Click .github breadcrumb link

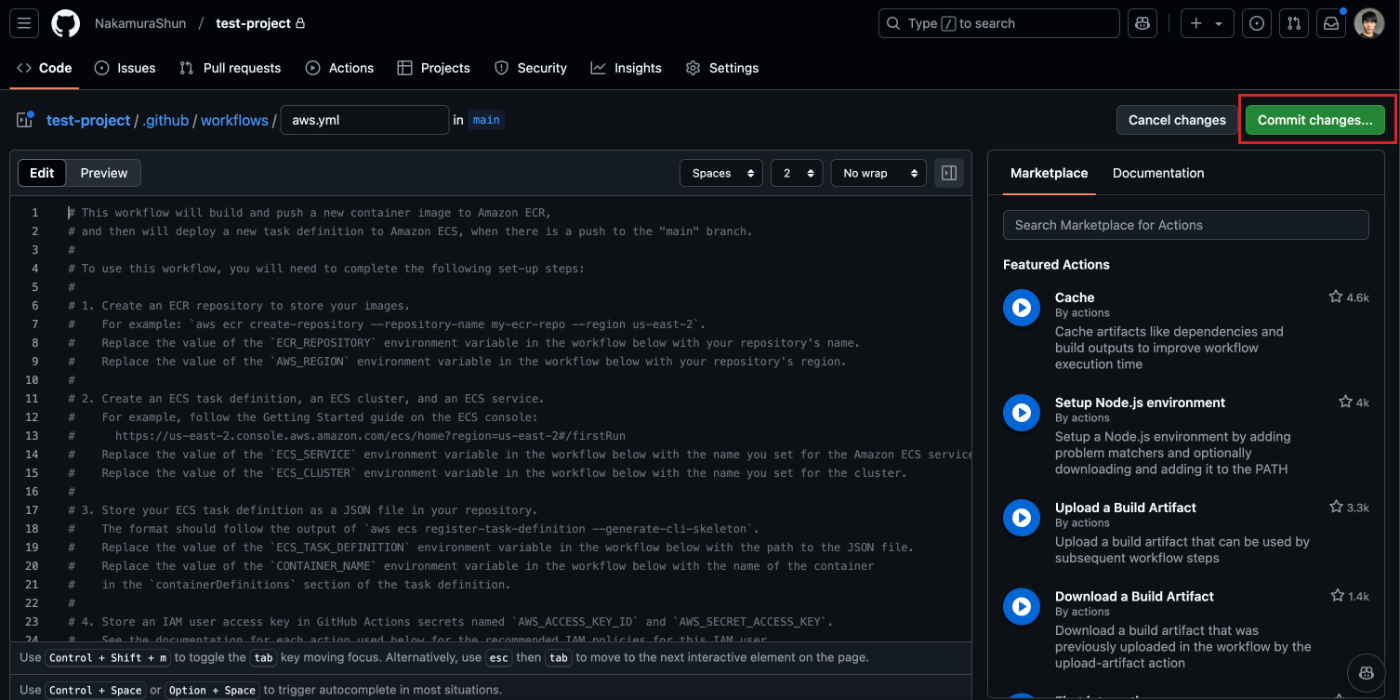(166, 120)
